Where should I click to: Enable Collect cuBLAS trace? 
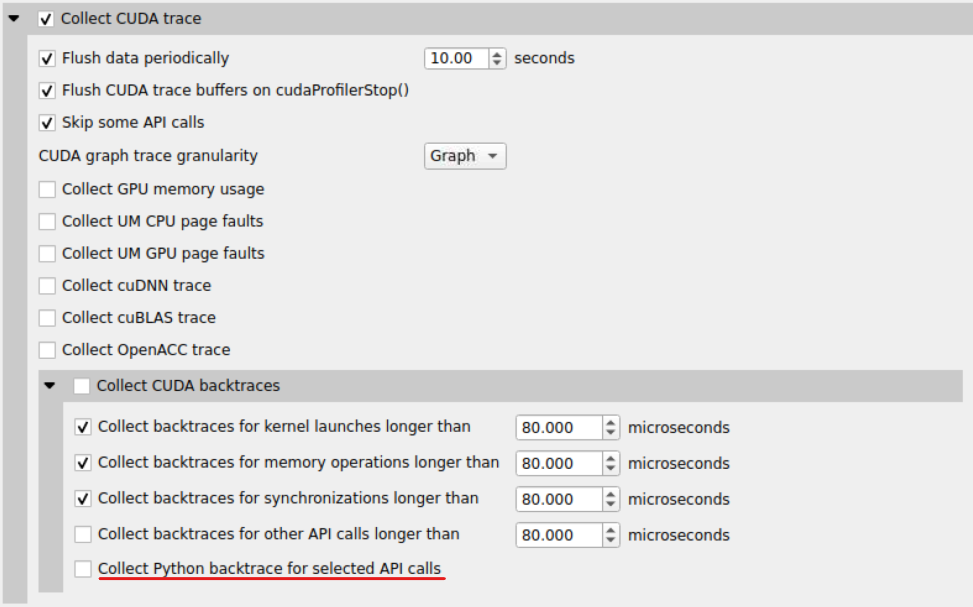point(45,317)
